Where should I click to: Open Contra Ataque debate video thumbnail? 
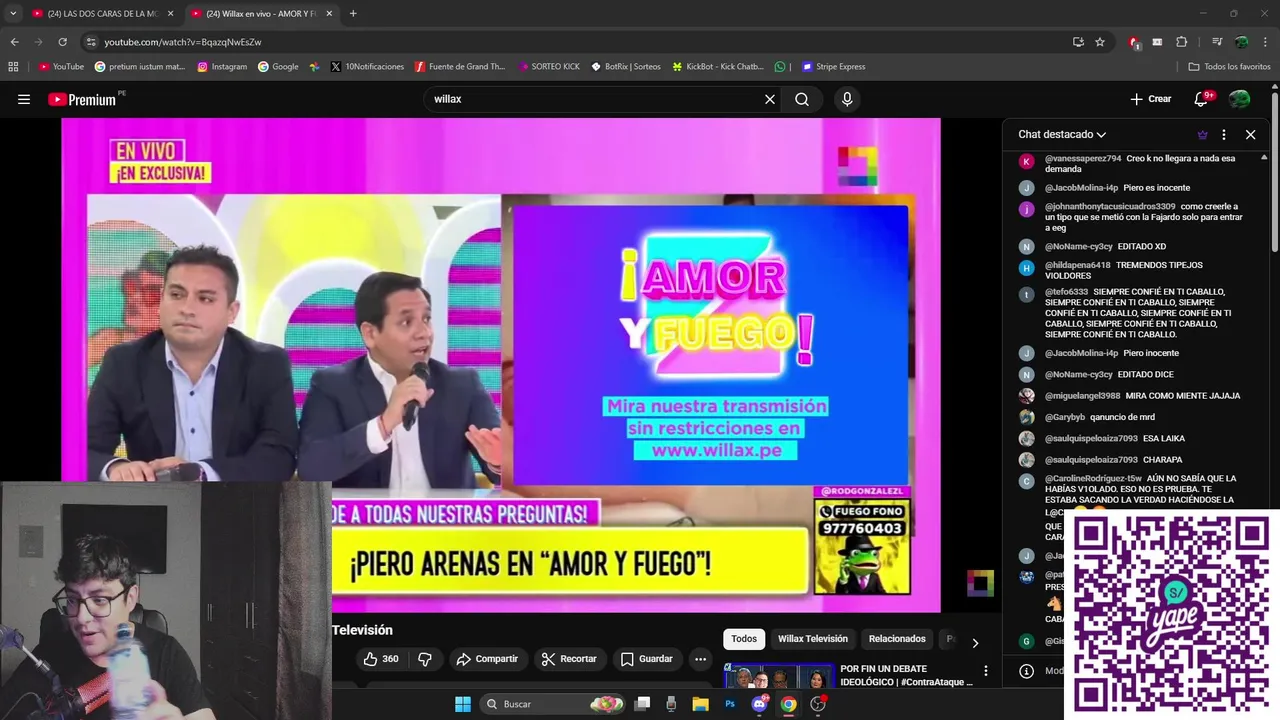779,676
